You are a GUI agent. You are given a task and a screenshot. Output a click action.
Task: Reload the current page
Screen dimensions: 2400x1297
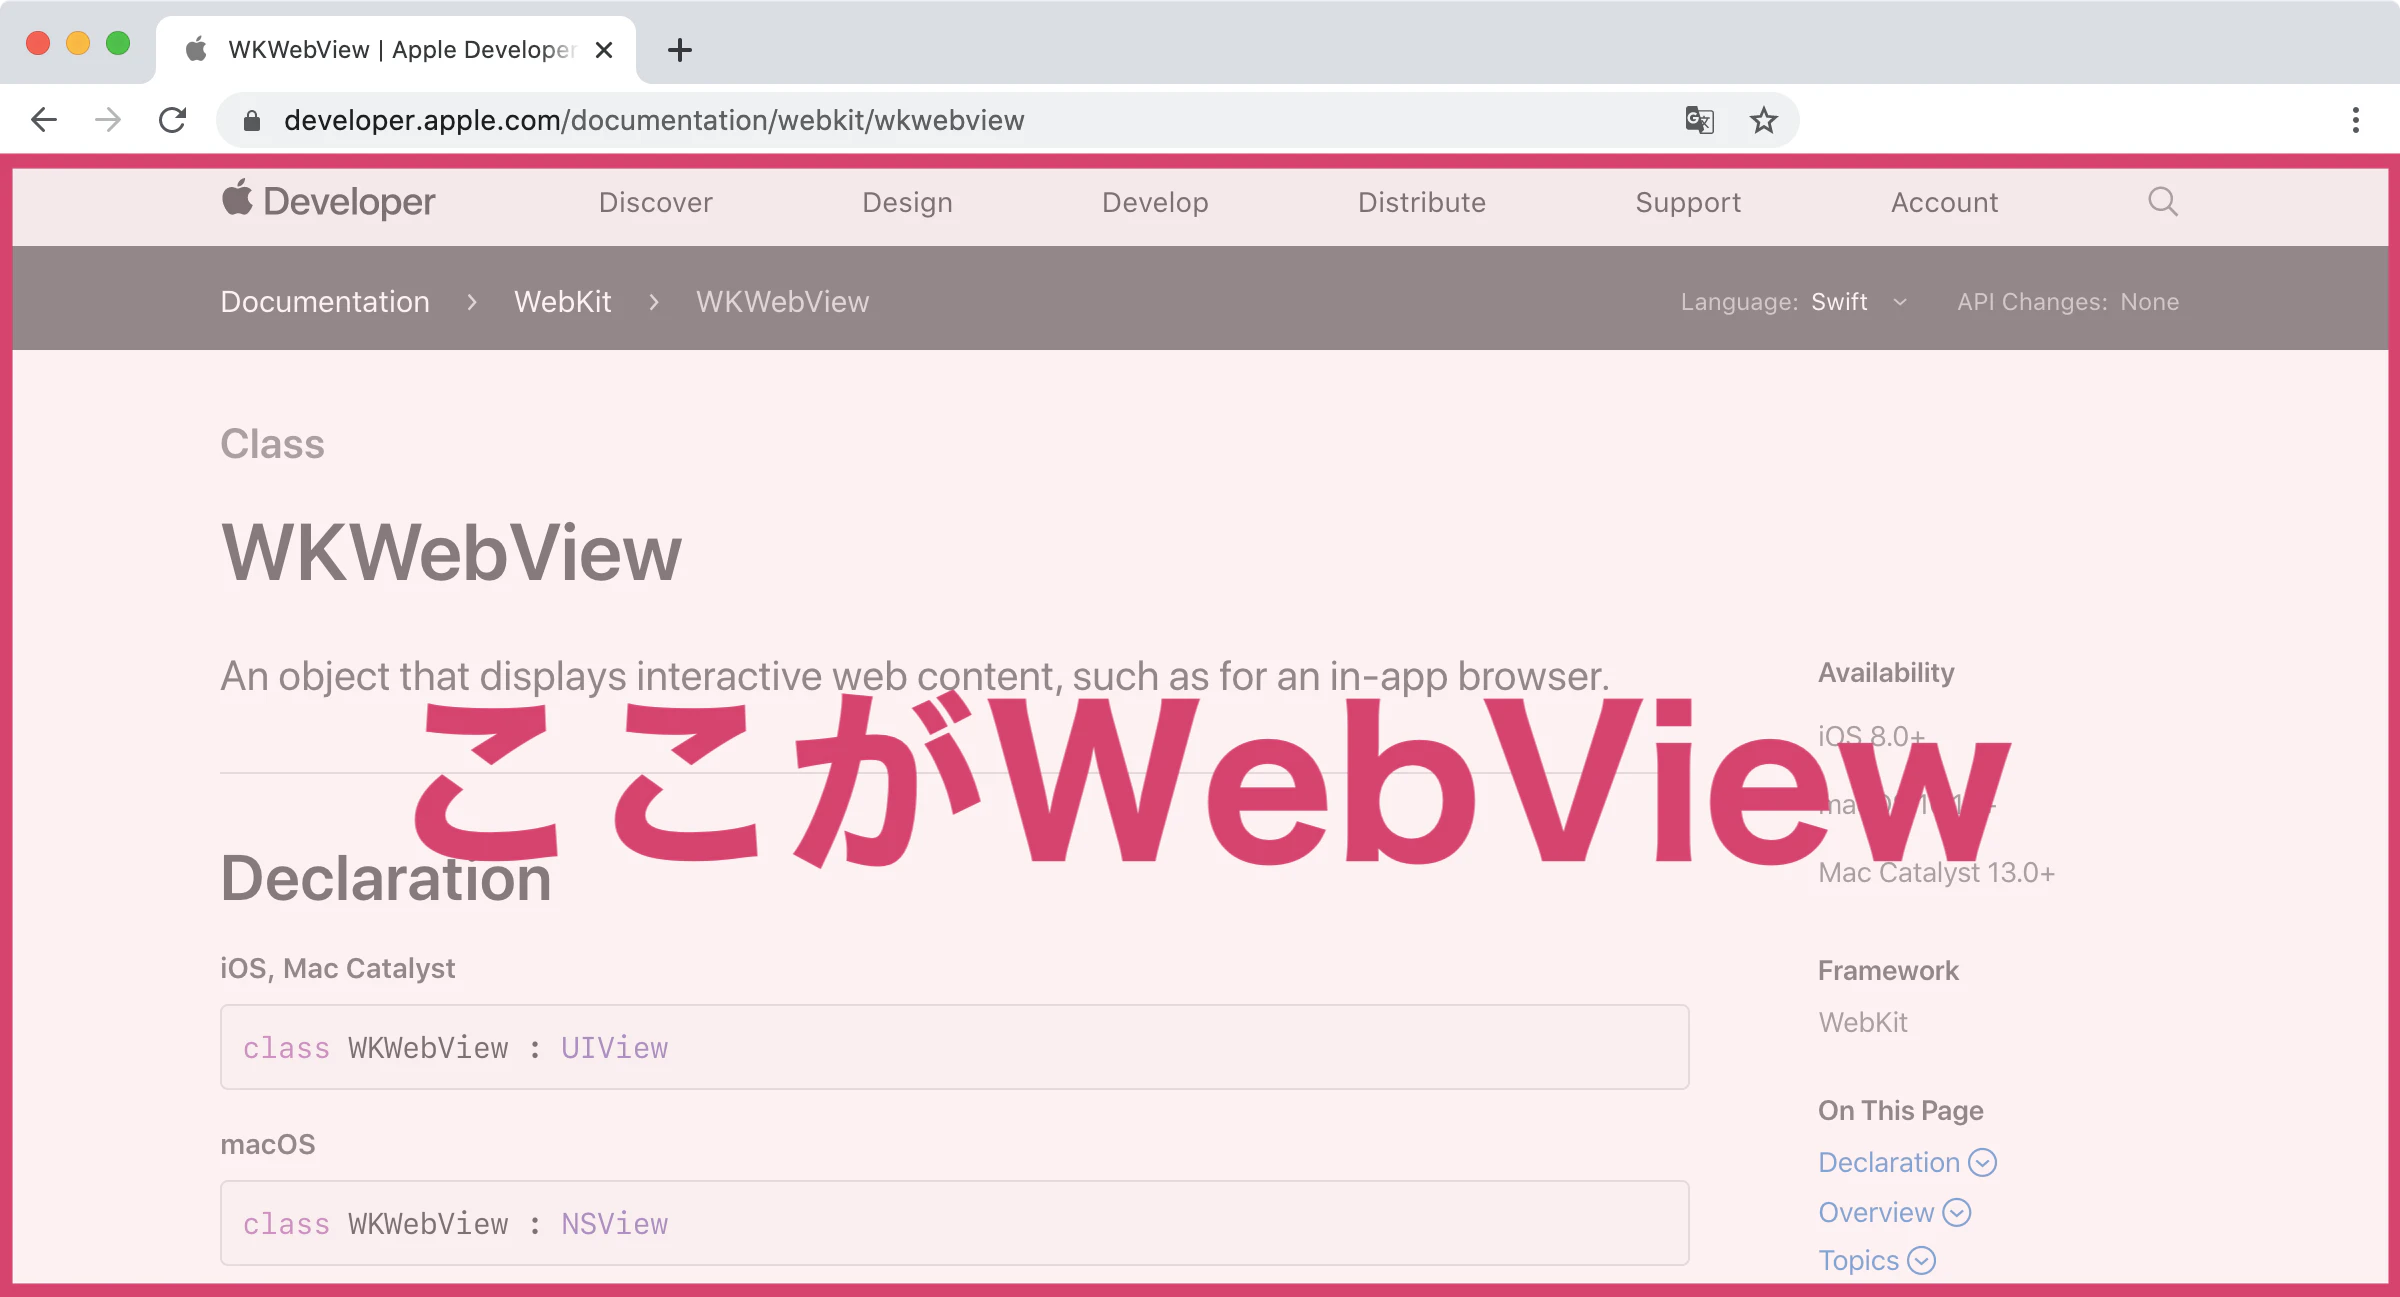click(172, 119)
